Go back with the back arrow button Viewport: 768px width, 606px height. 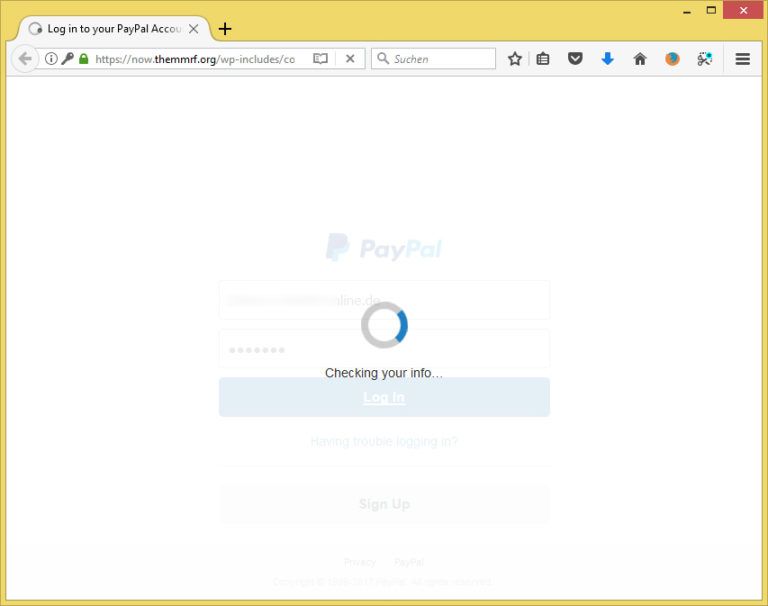[24, 59]
